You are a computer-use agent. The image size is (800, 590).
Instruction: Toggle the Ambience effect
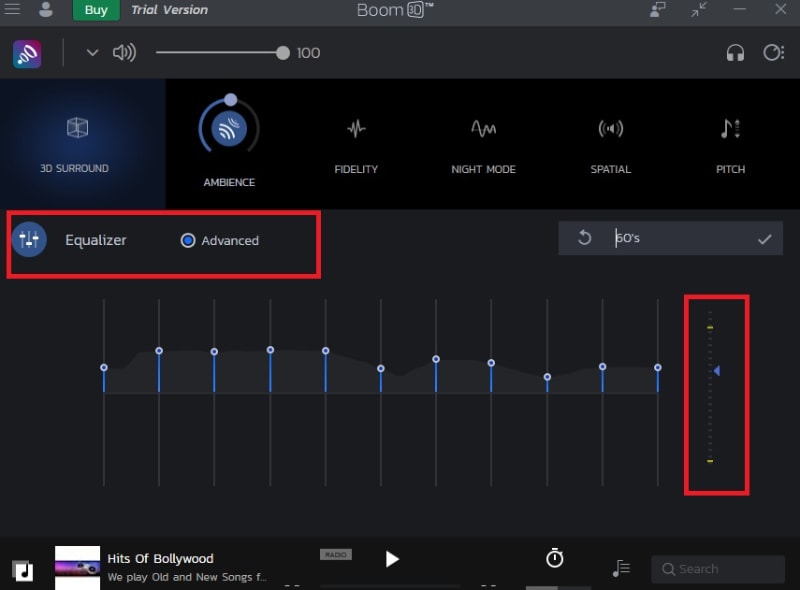[229, 129]
